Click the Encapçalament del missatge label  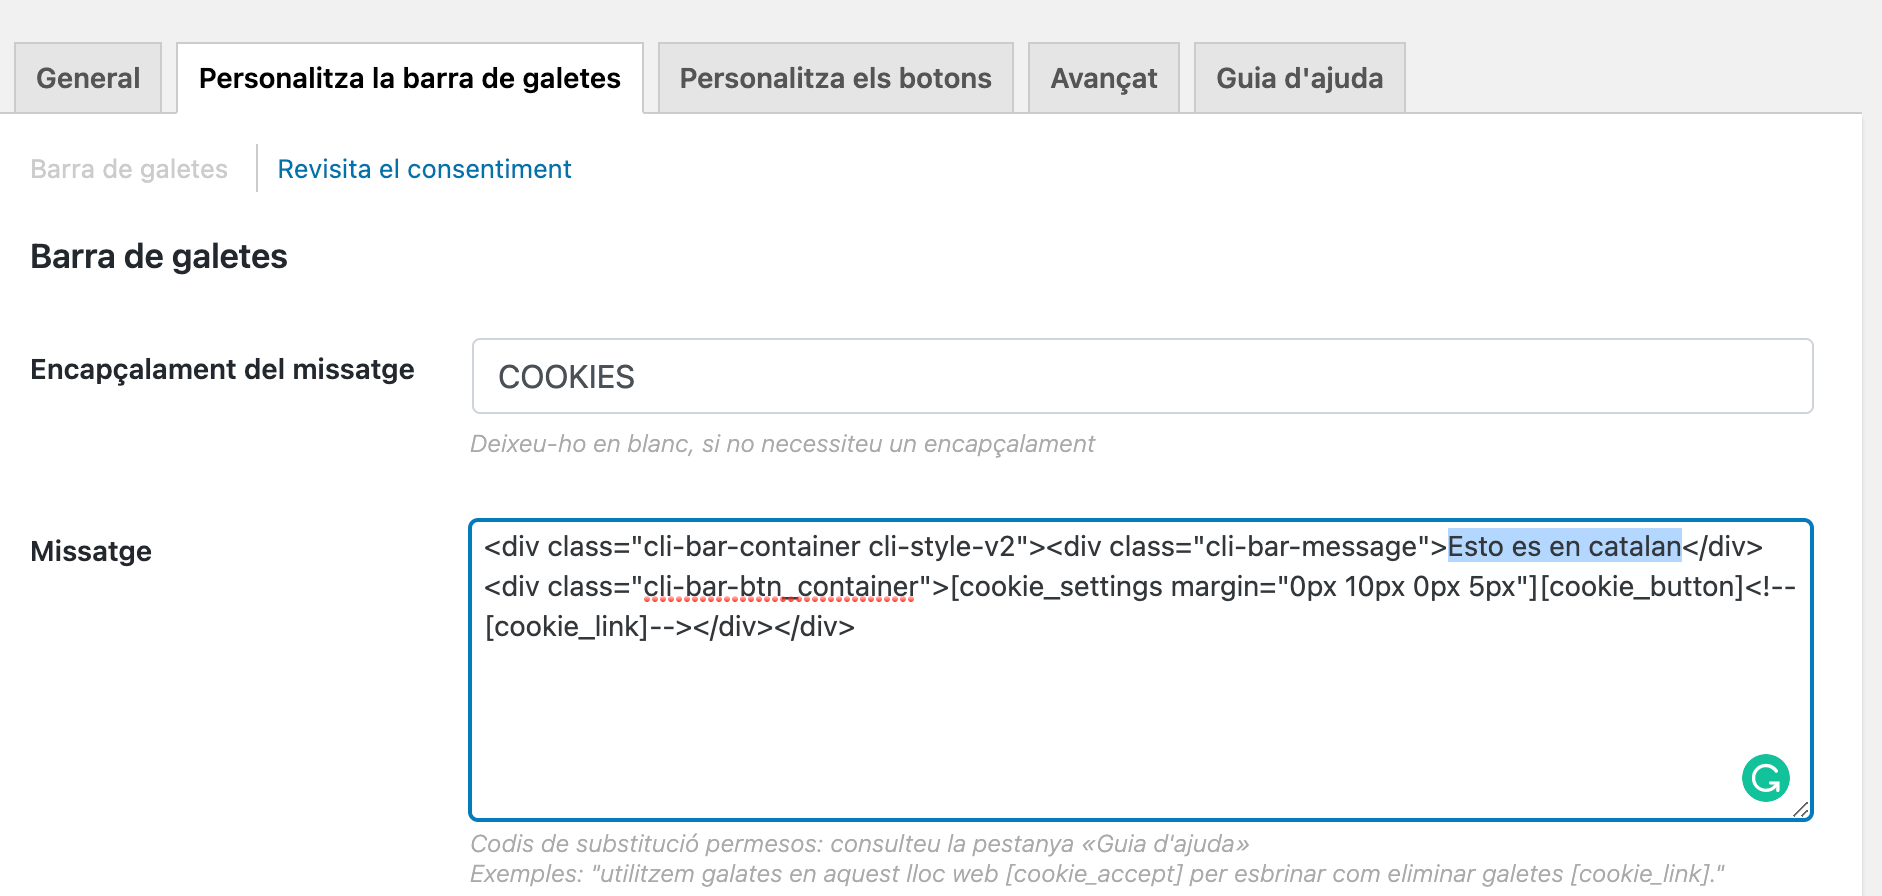[x=222, y=369]
